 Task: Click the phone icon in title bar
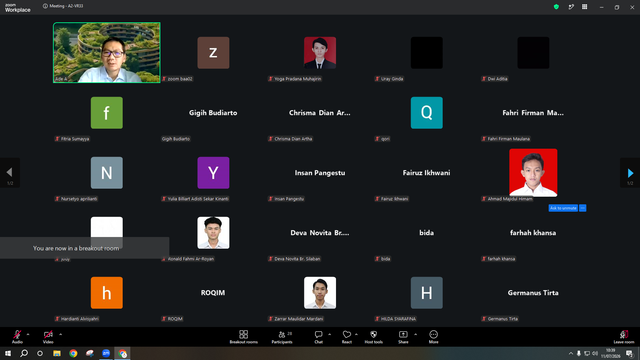click(x=571, y=7)
